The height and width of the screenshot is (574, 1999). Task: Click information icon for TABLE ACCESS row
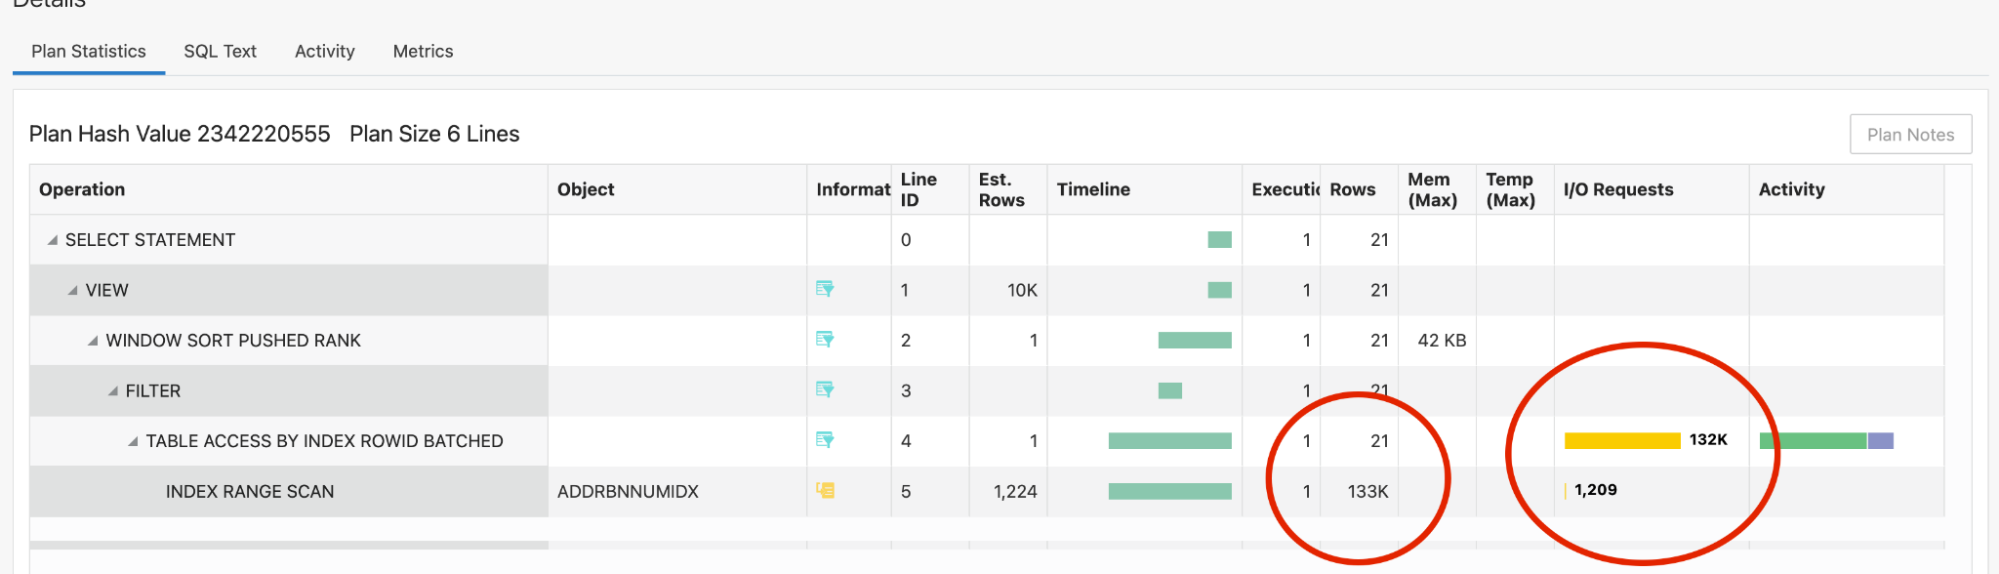tap(825, 439)
